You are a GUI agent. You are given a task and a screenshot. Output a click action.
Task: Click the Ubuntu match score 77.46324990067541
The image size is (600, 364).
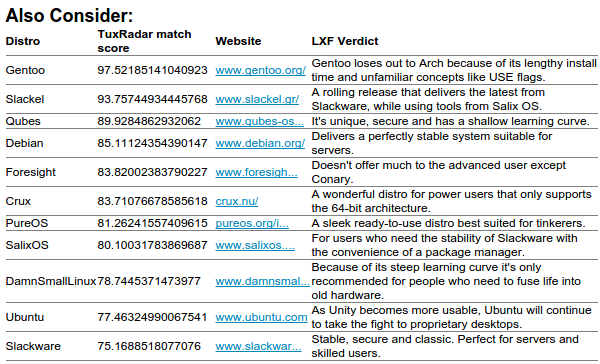point(152,317)
